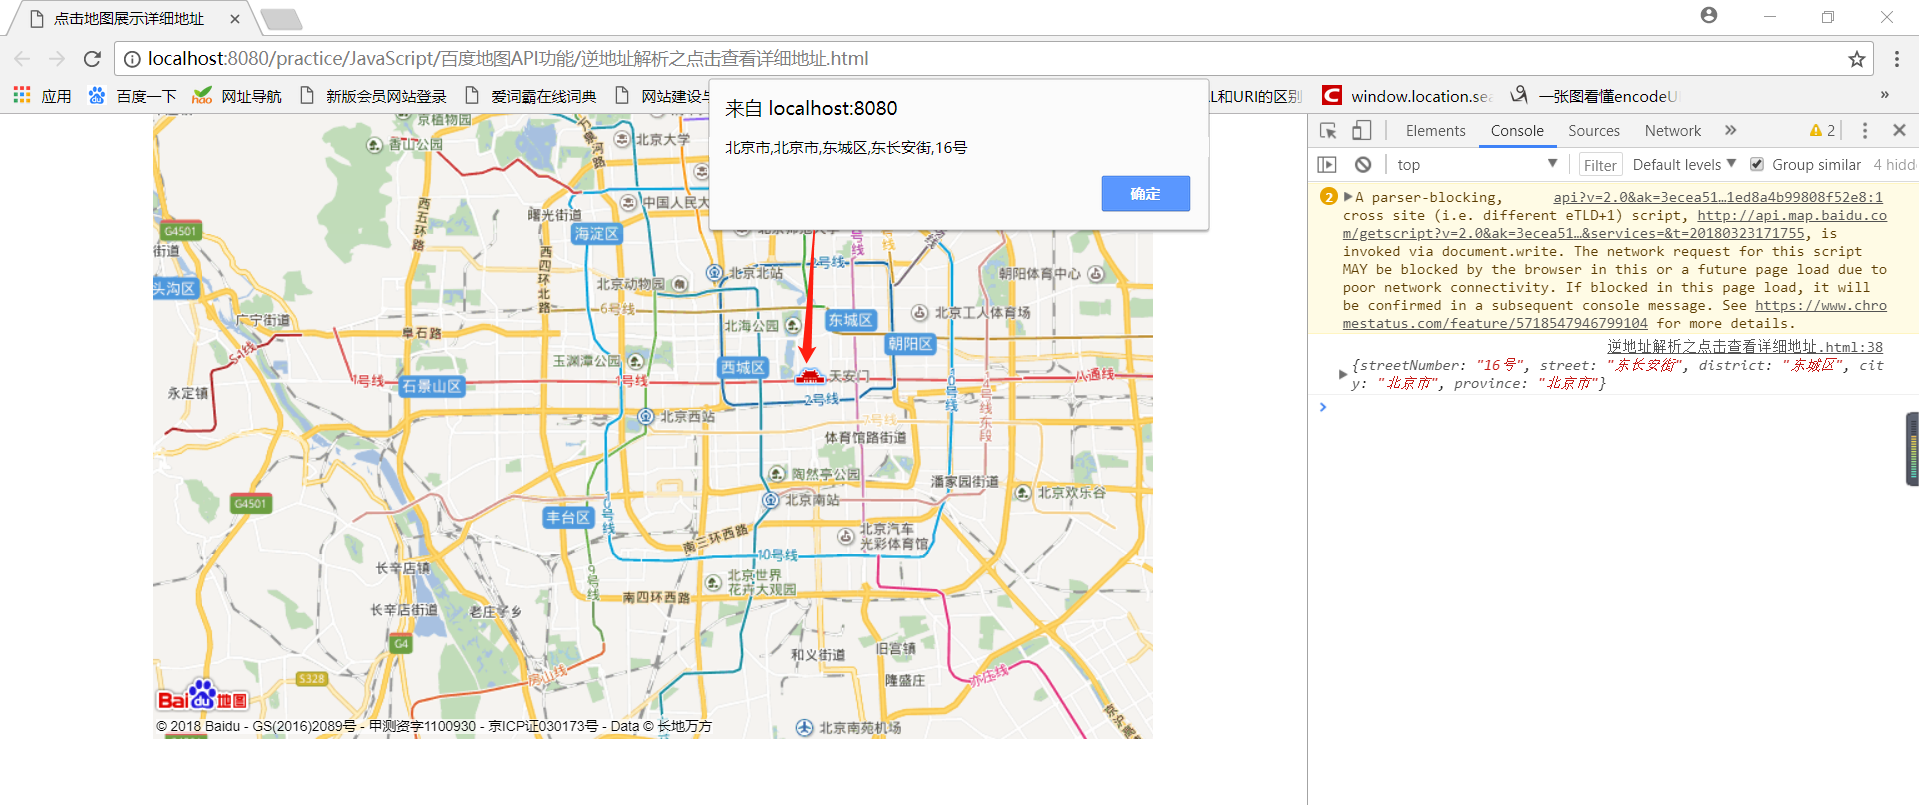Open the 新版会员网站登录 bookmark
The height and width of the screenshot is (805, 1919).
(x=373, y=96)
